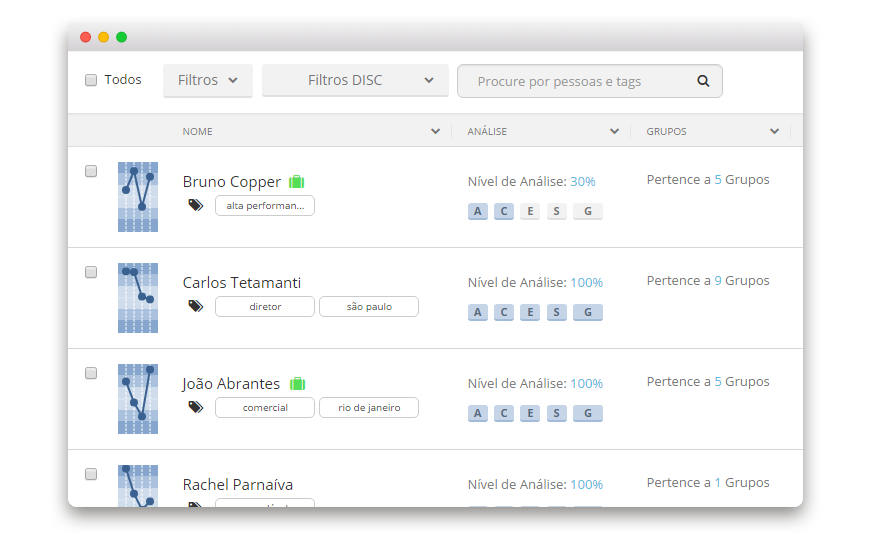Click the E analysis badge for Bruno Copper
This screenshot has height=540, width=870.
(530, 211)
